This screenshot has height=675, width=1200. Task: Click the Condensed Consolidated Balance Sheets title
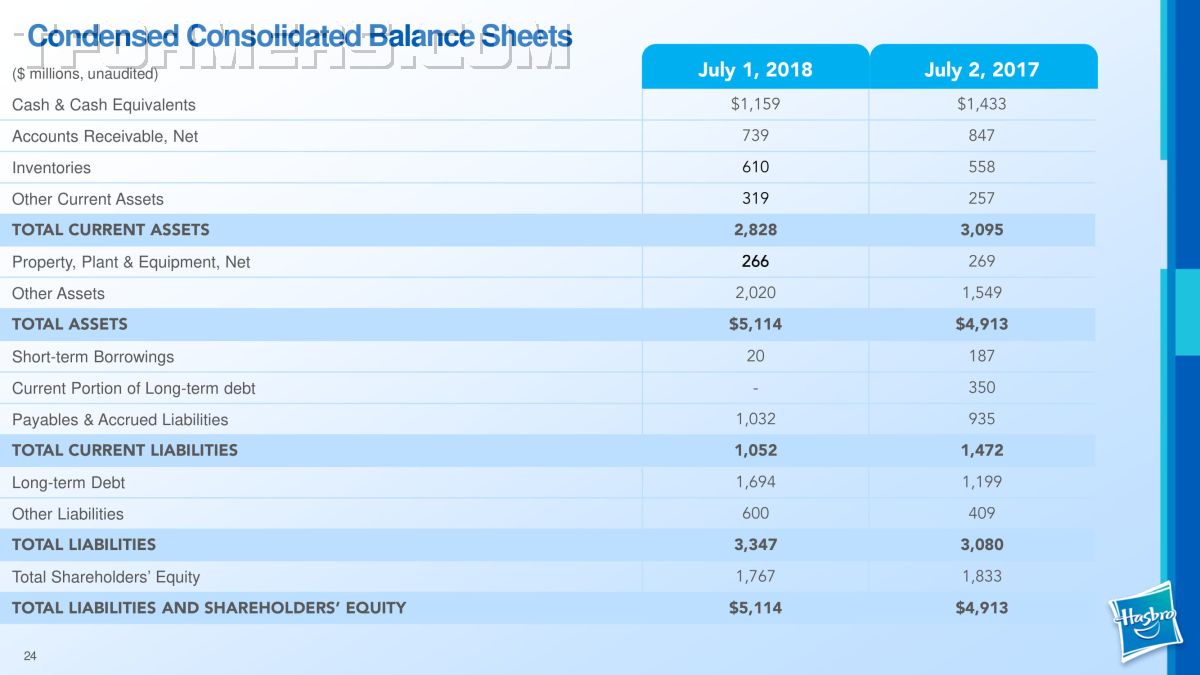coord(299,37)
